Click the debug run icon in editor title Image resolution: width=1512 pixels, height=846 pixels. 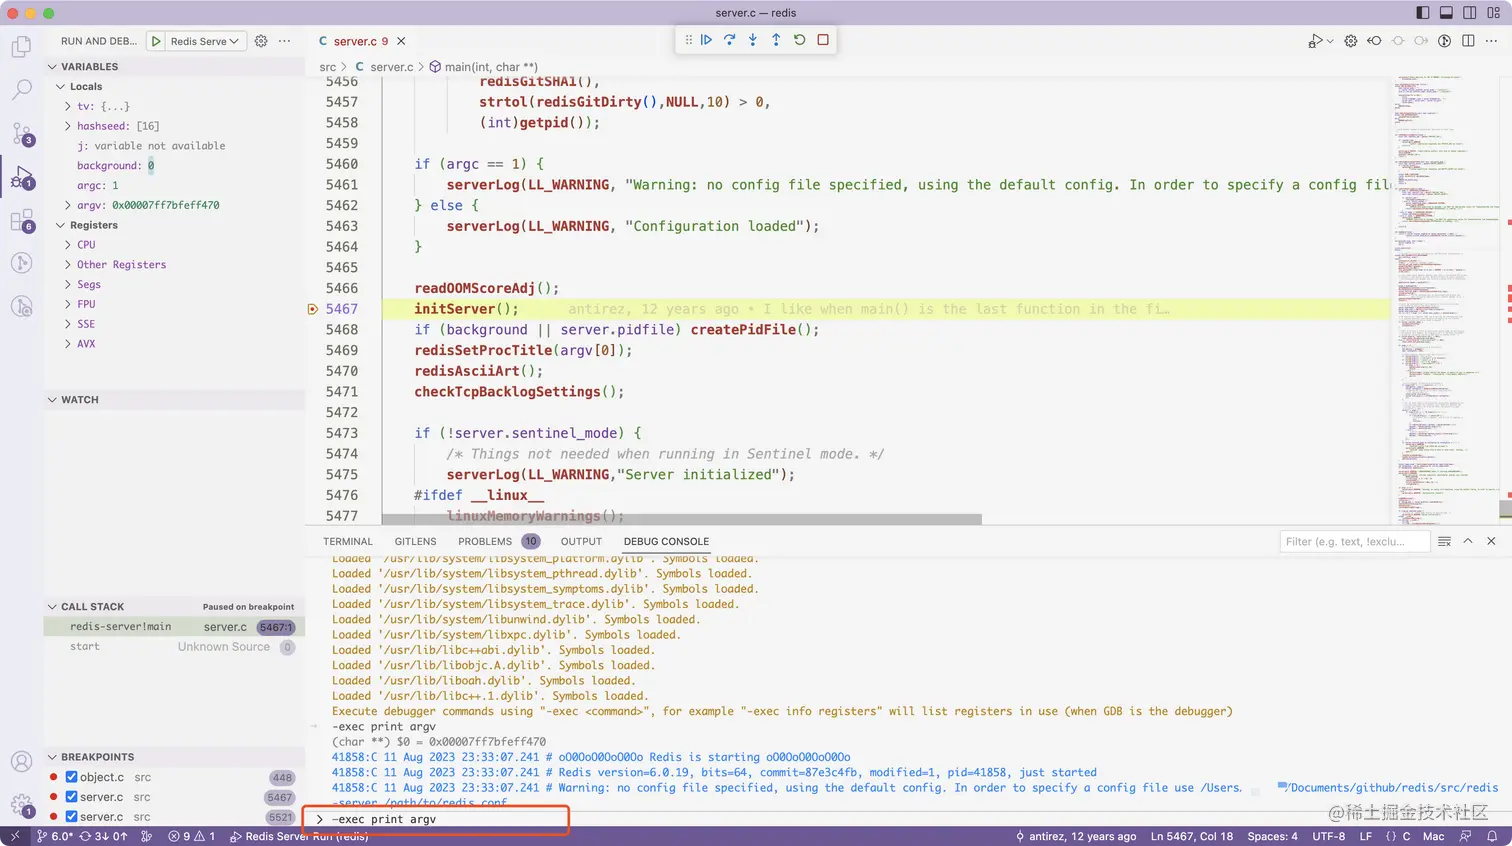point(1315,41)
